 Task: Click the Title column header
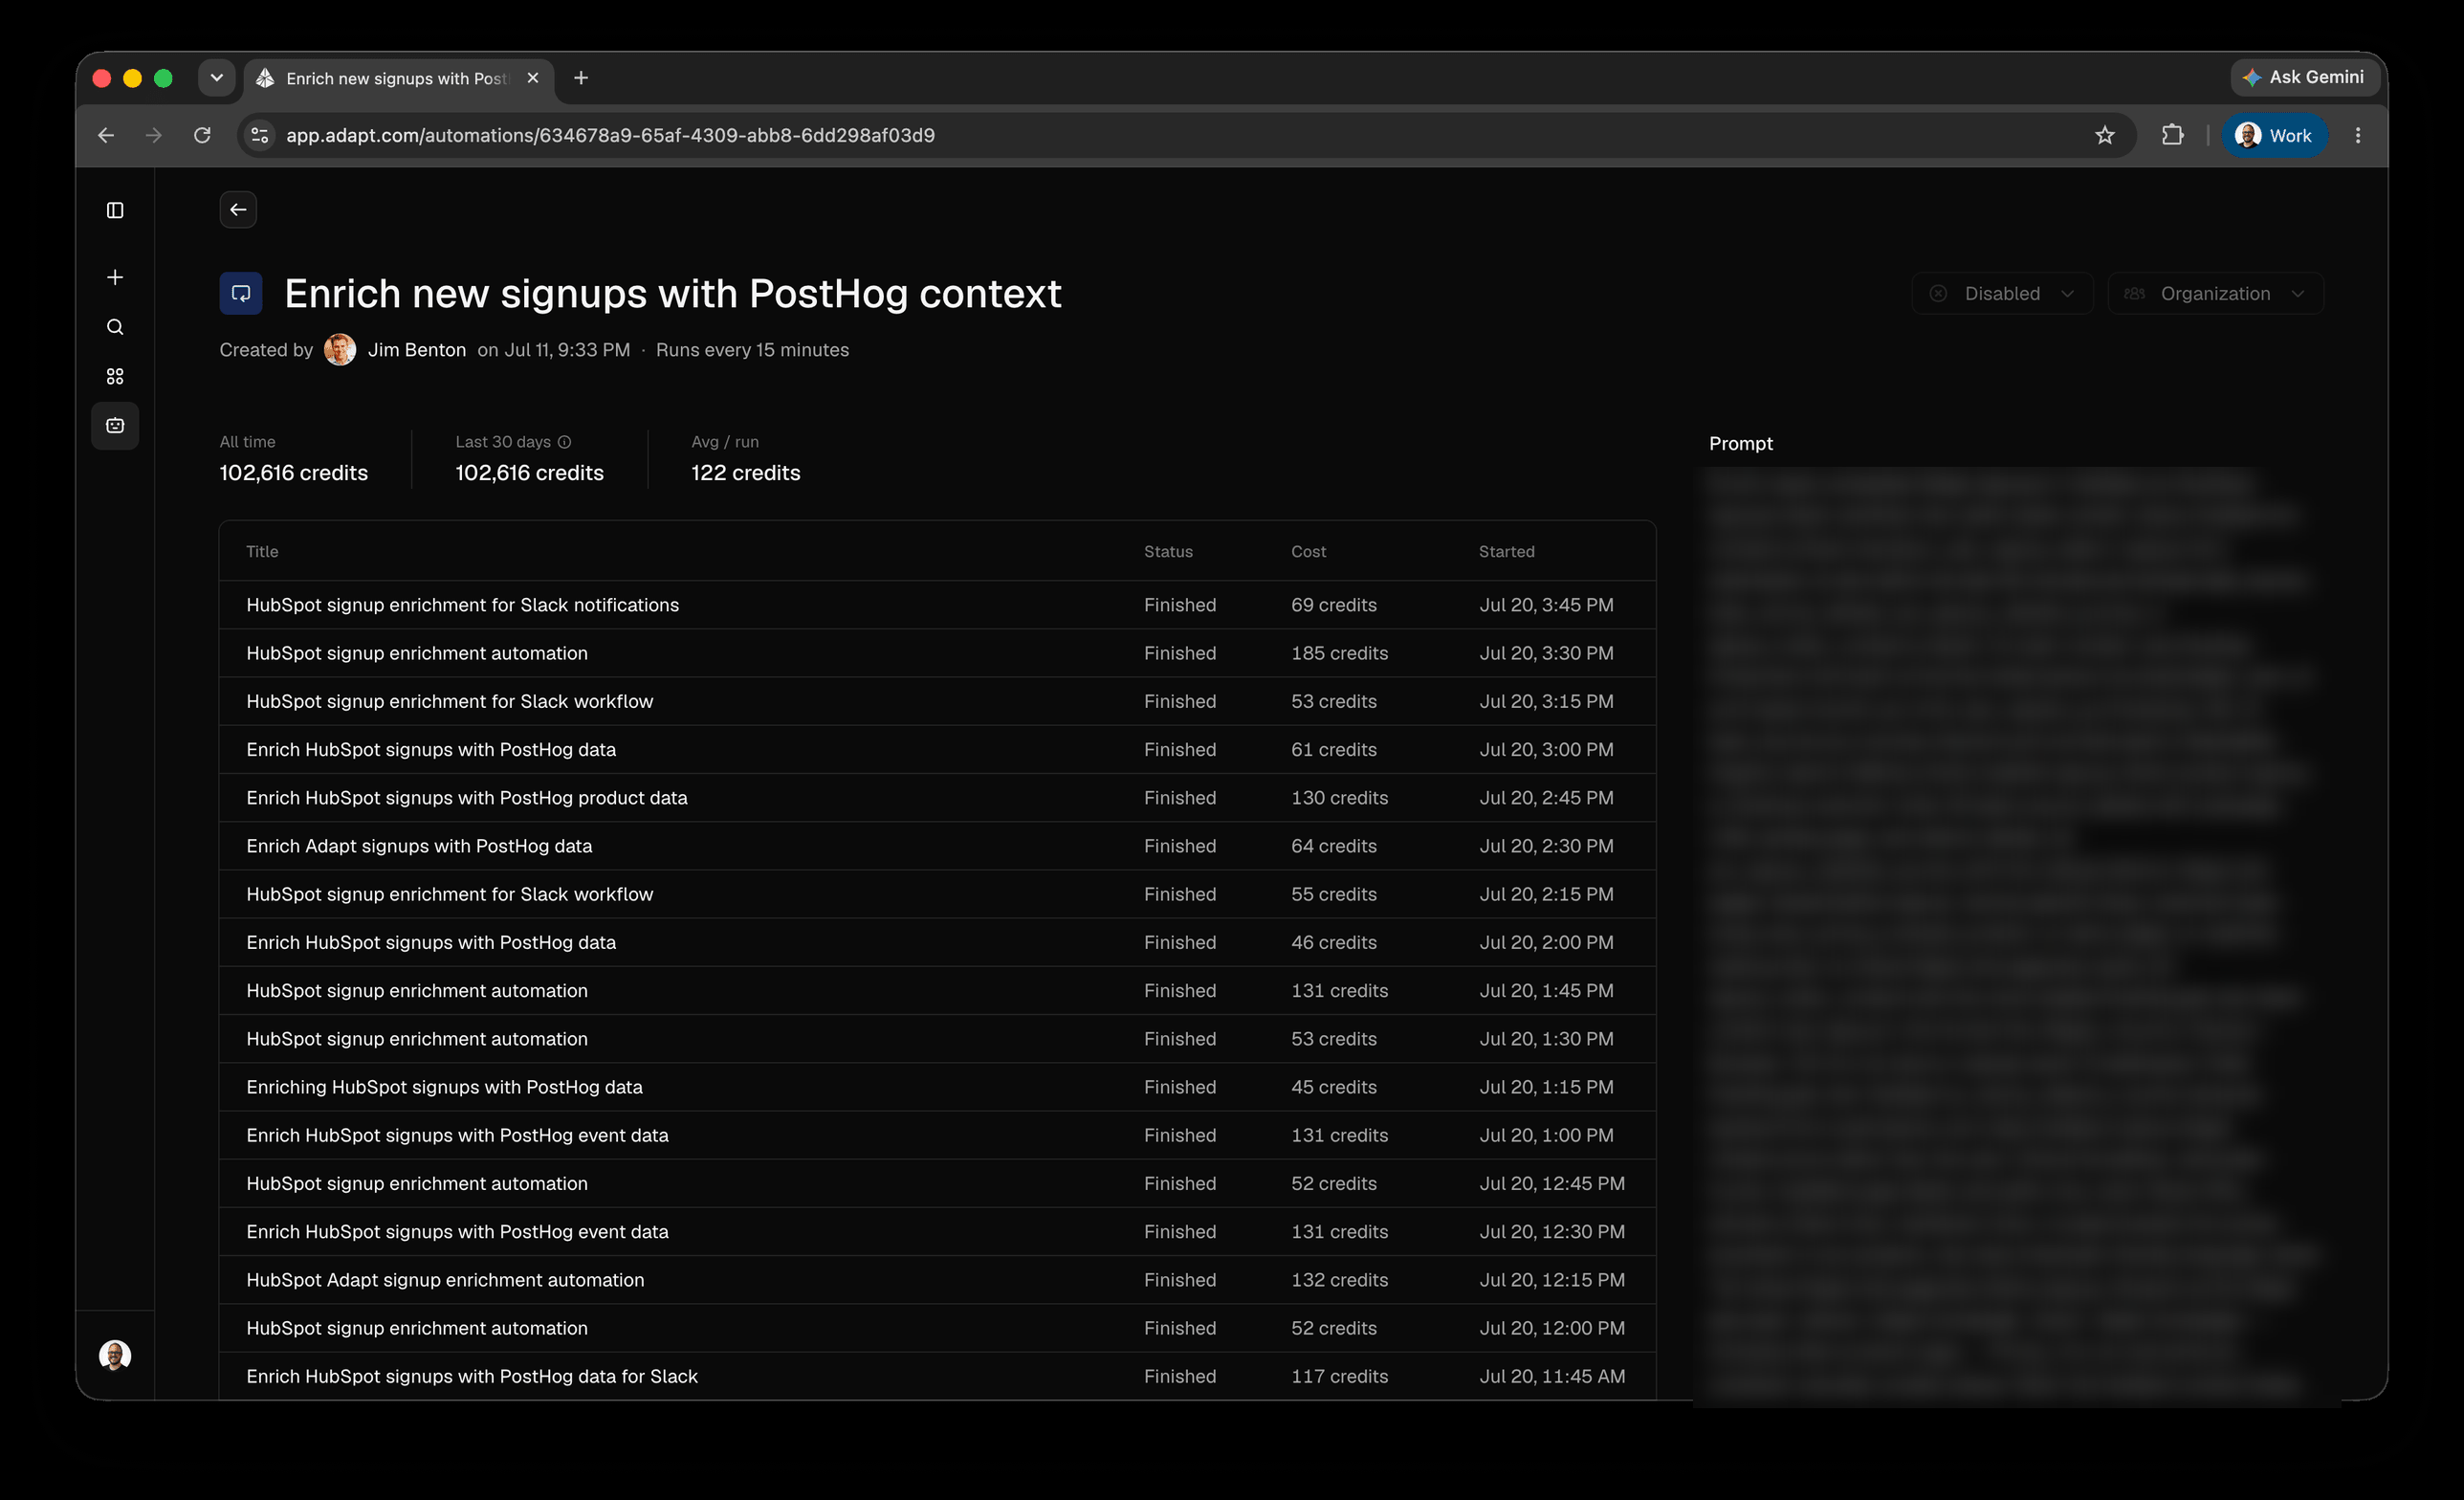coord(262,552)
